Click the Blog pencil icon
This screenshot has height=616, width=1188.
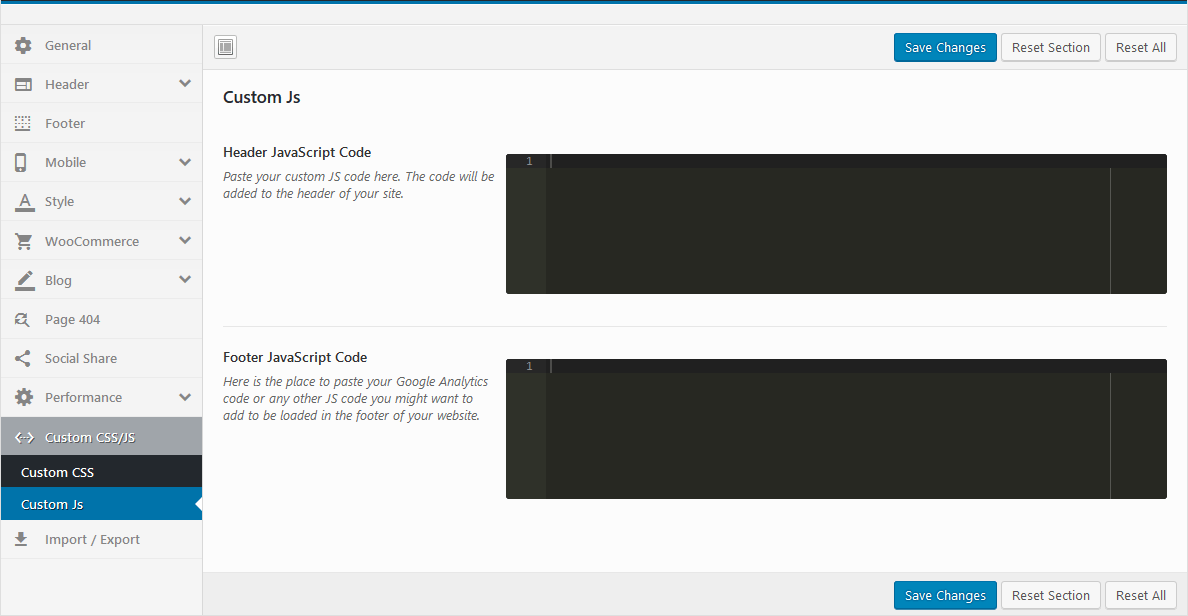pyautogui.click(x=25, y=280)
